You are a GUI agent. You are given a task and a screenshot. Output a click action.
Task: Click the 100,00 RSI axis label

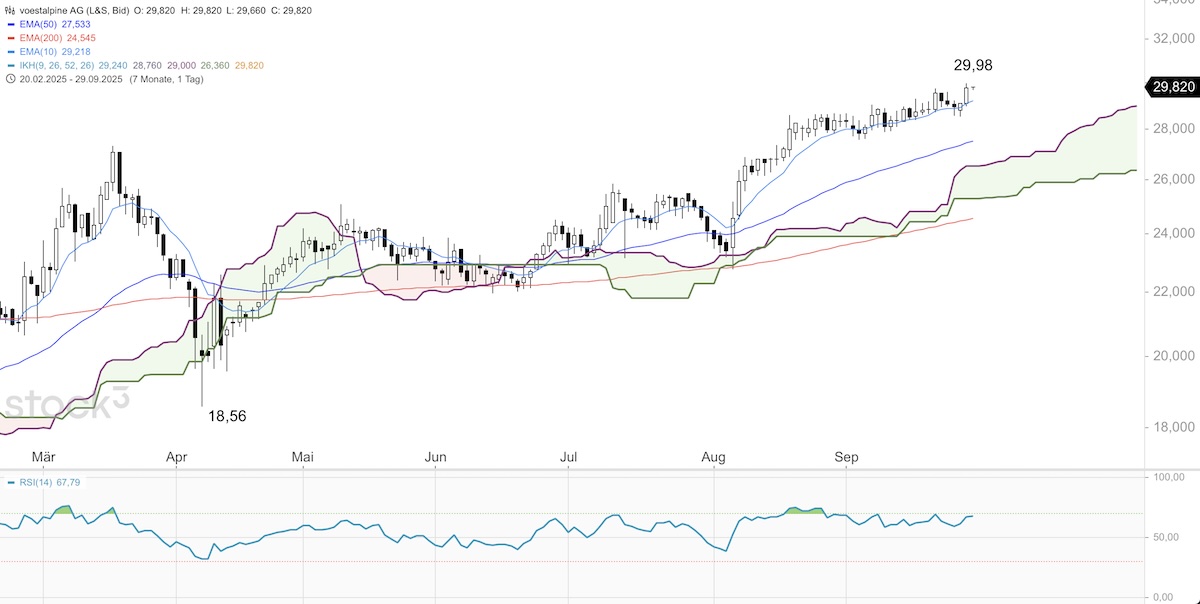[x=1168, y=479]
